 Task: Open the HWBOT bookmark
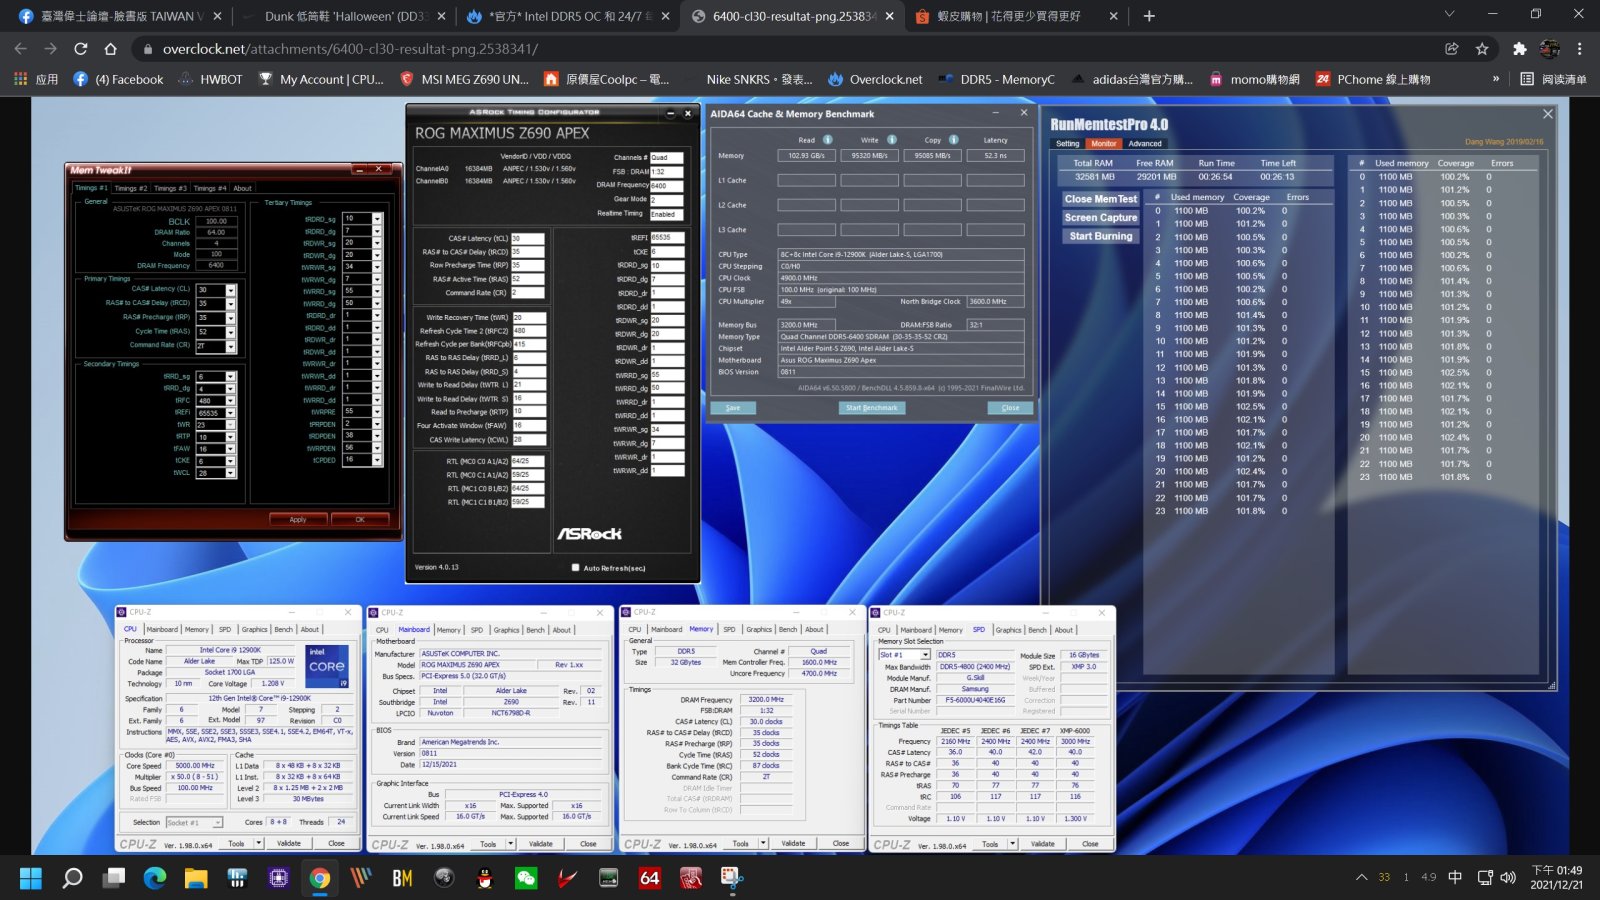211,79
